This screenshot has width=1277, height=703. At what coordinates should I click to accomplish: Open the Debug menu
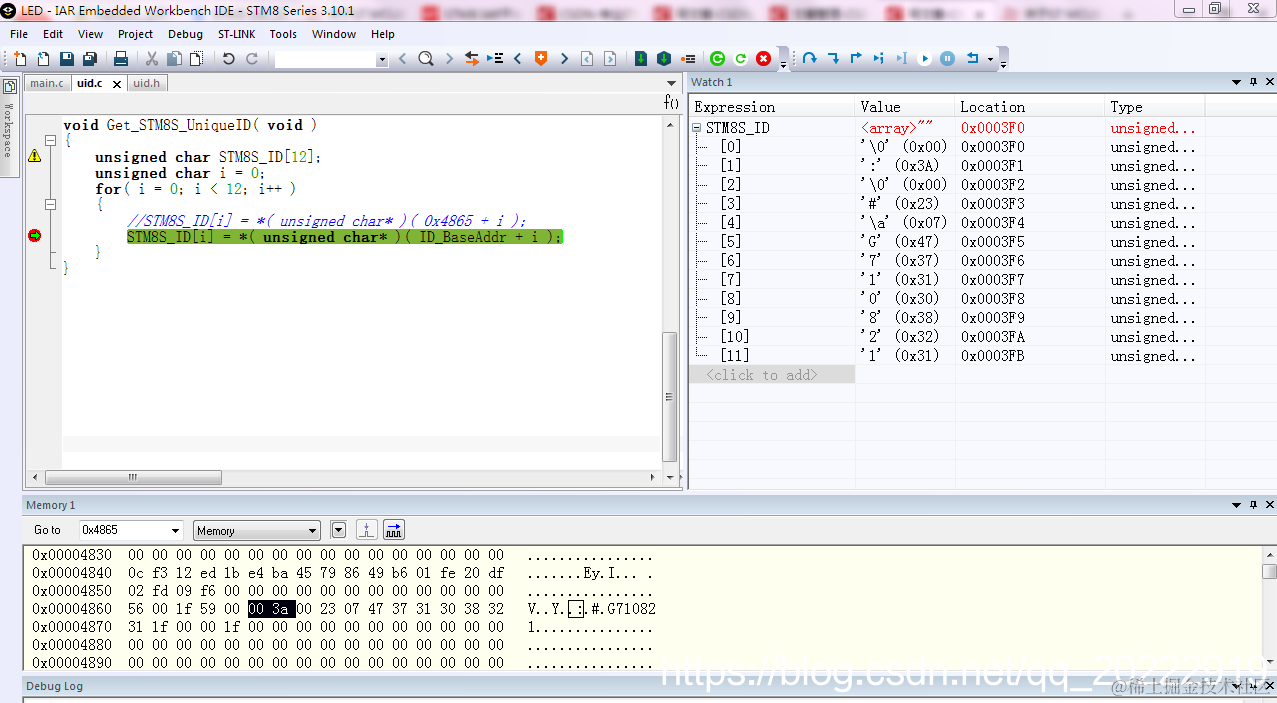185,34
